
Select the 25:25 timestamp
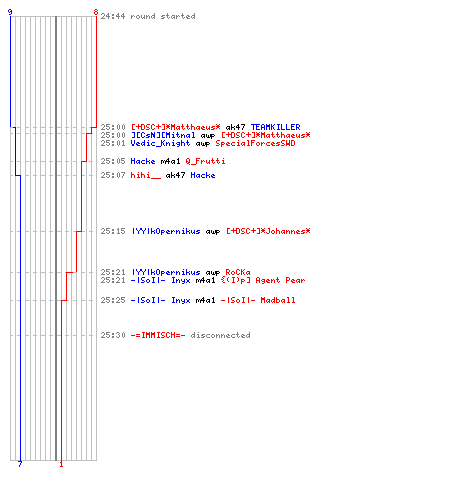[x=113, y=300]
